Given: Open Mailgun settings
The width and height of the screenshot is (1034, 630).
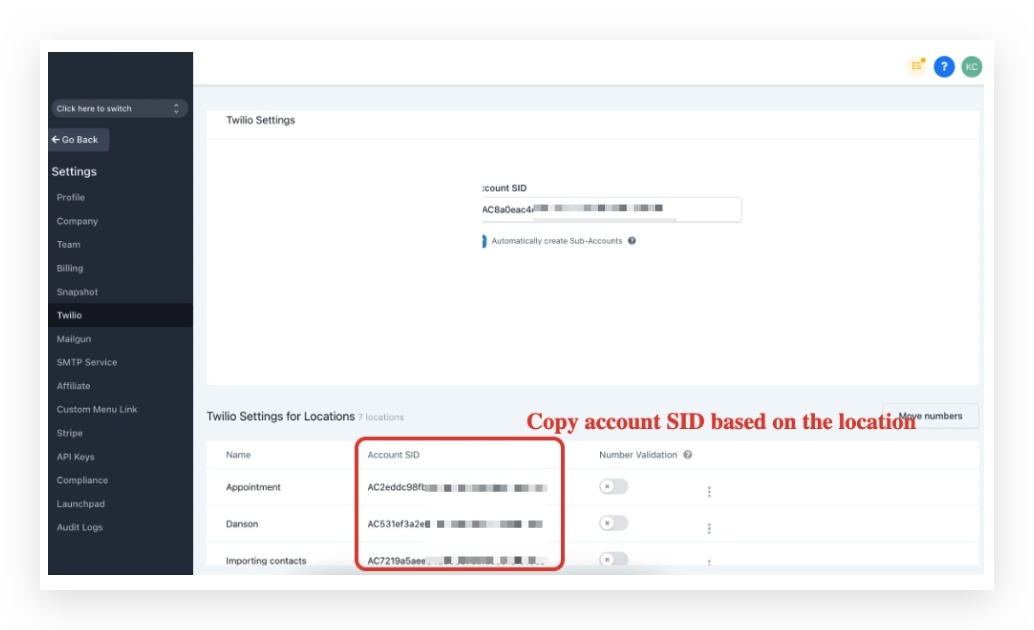Looking at the screenshot, I should 74,338.
